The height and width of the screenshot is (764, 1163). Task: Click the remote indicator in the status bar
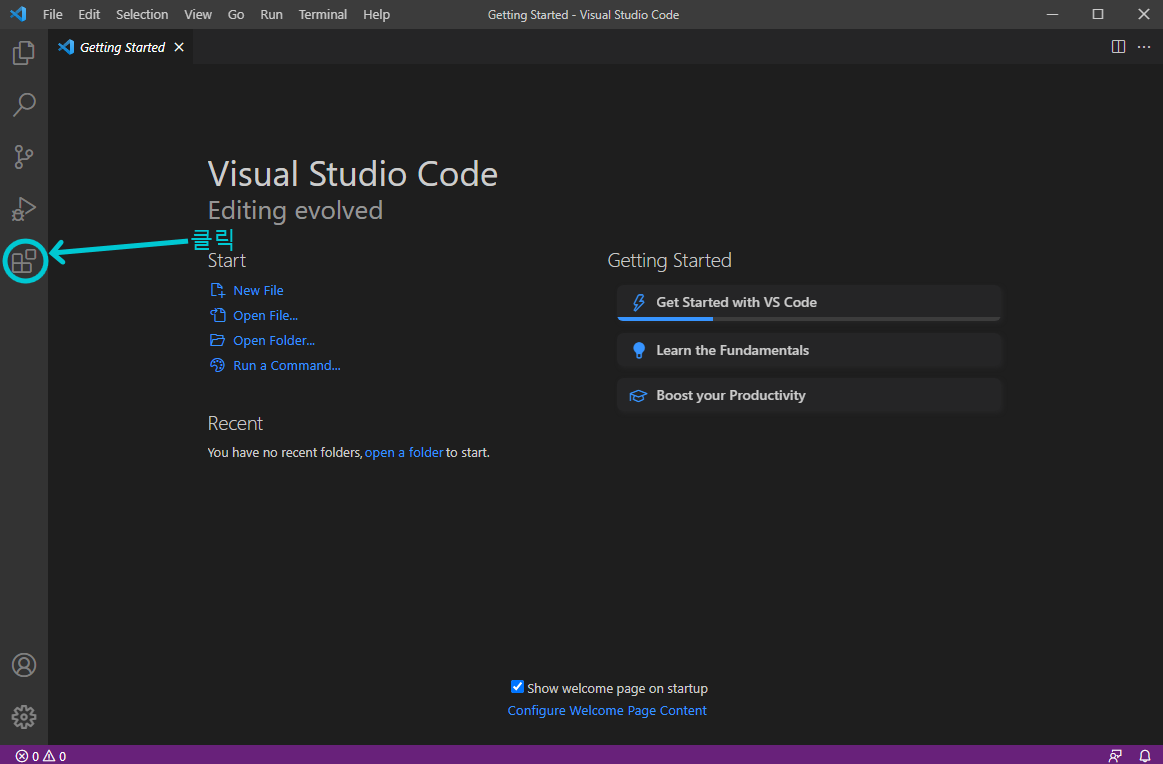1115,755
